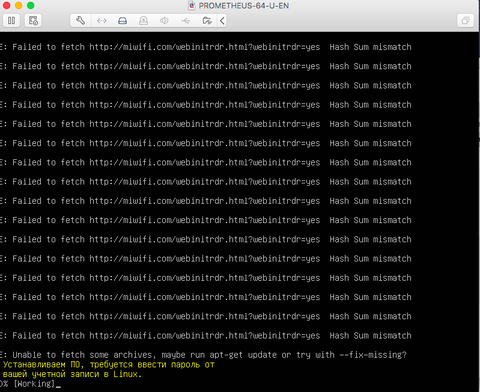
Task: Open virtual machine settings wrench icon
Action: click(x=80, y=21)
